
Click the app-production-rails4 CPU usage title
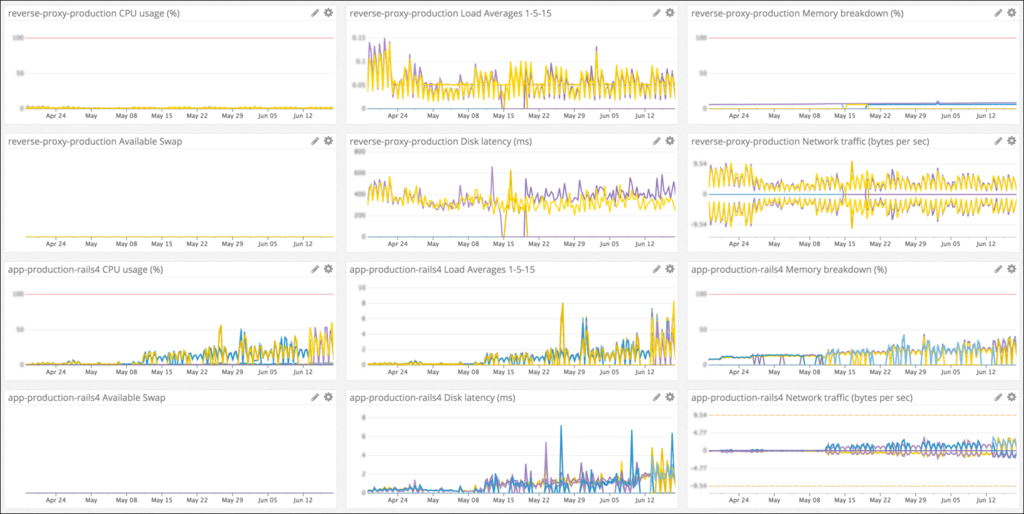tap(86, 269)
